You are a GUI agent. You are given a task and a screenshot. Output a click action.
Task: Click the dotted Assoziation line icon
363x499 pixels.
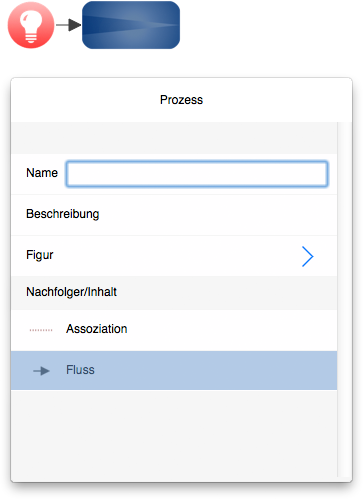41,330
